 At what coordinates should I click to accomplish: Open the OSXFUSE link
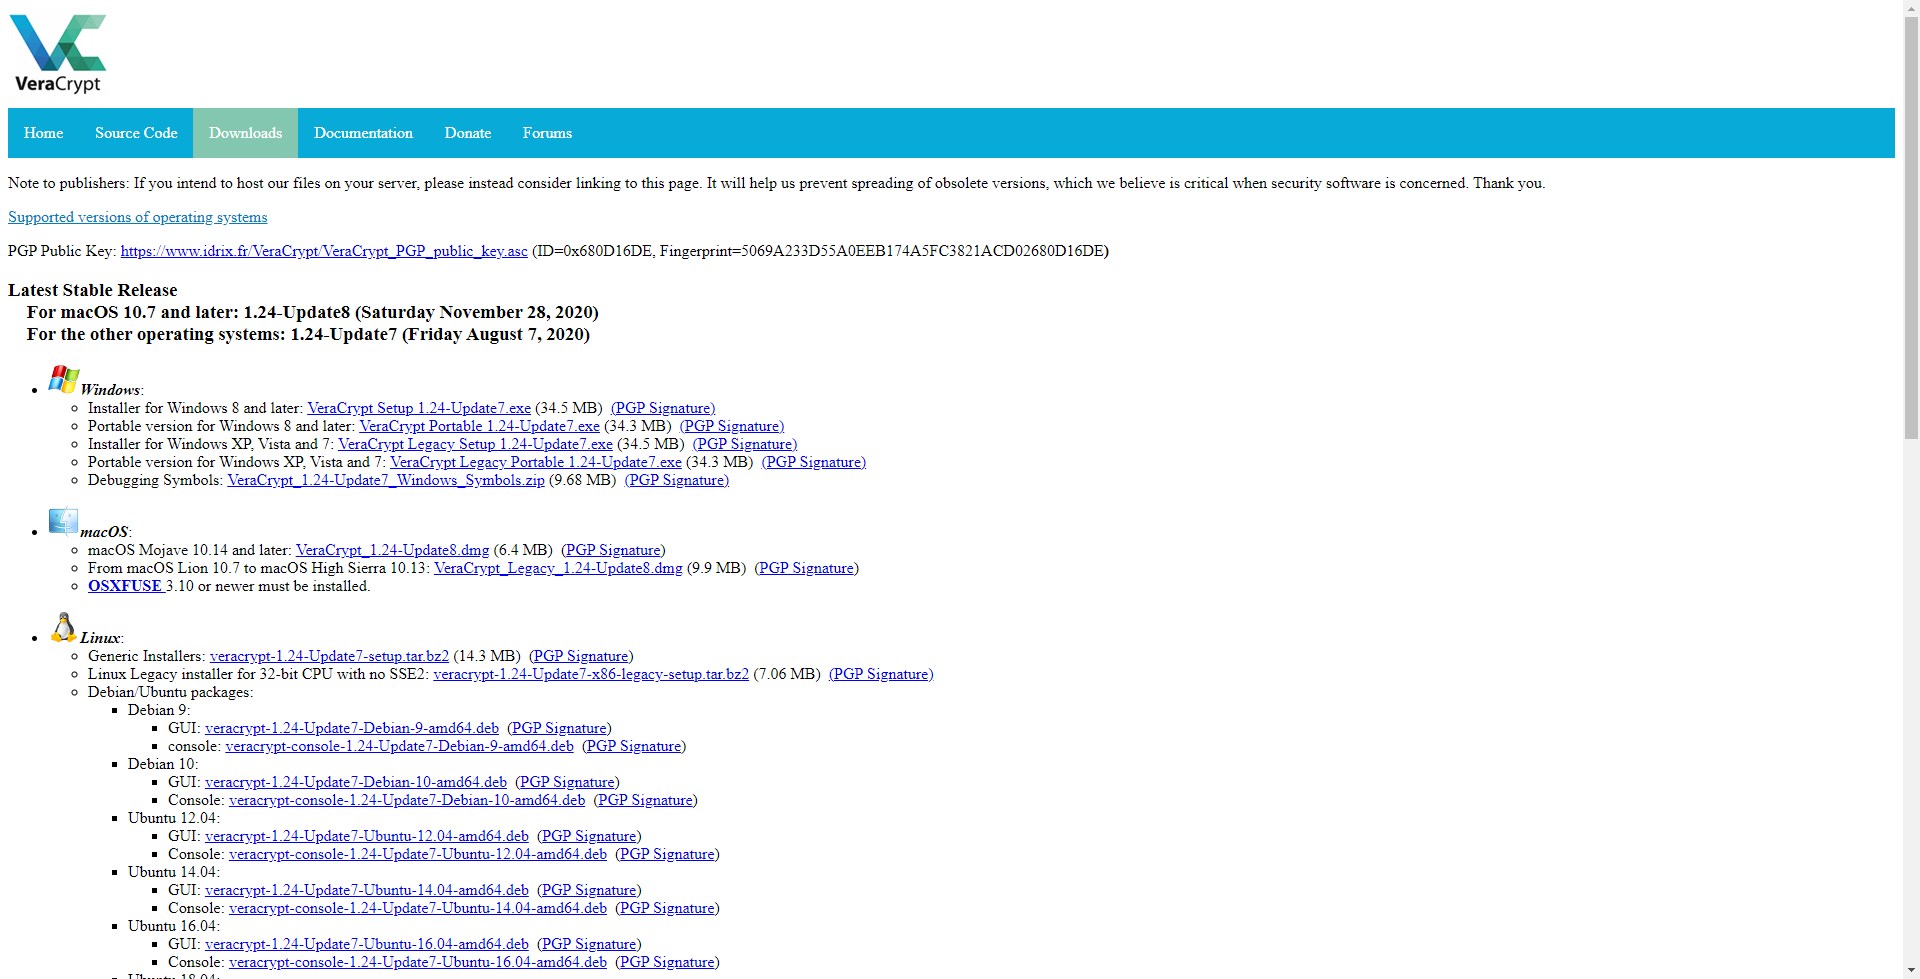(125, 586)
